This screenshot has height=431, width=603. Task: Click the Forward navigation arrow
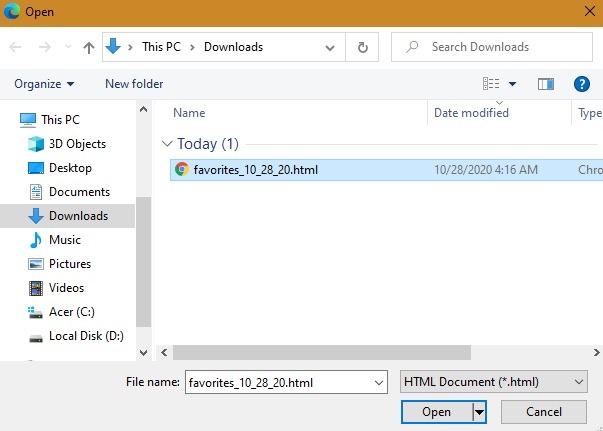tap(45, 47)
